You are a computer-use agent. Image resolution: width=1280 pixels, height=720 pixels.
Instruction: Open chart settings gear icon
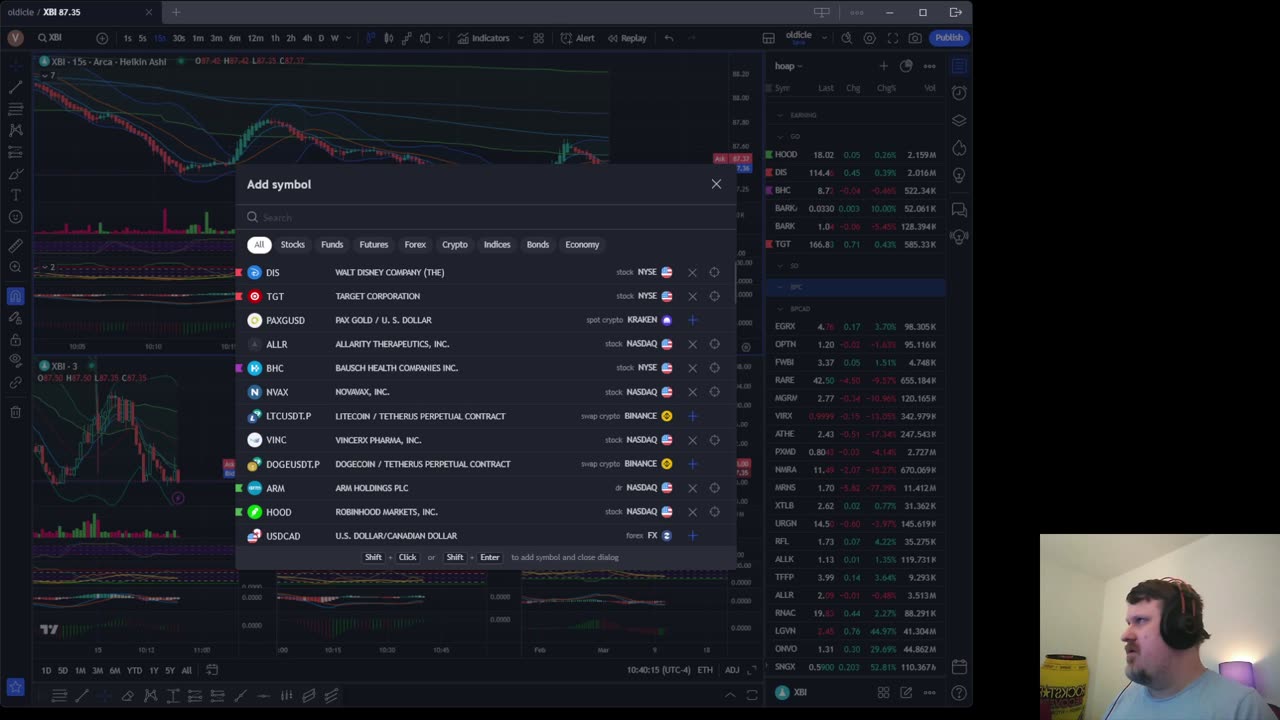869,38
